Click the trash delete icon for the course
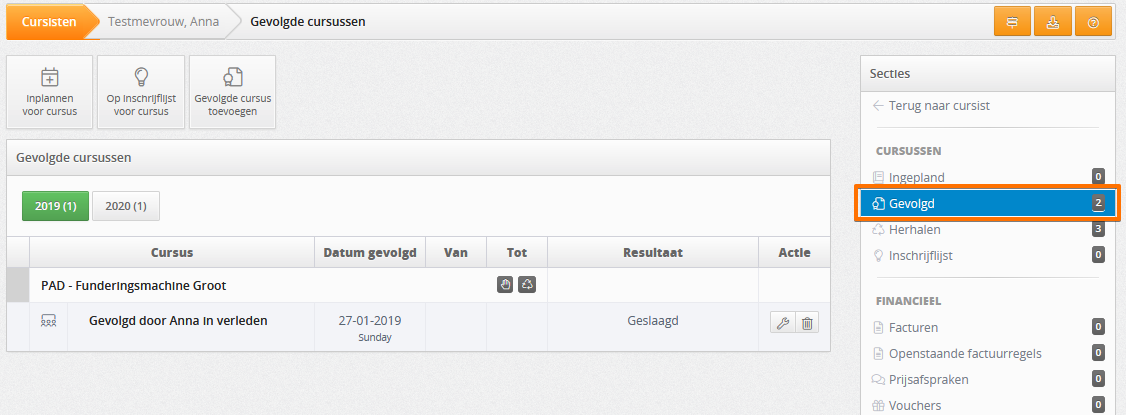The width and height of the screenshot is (1126, 415). tap(806, 323)
